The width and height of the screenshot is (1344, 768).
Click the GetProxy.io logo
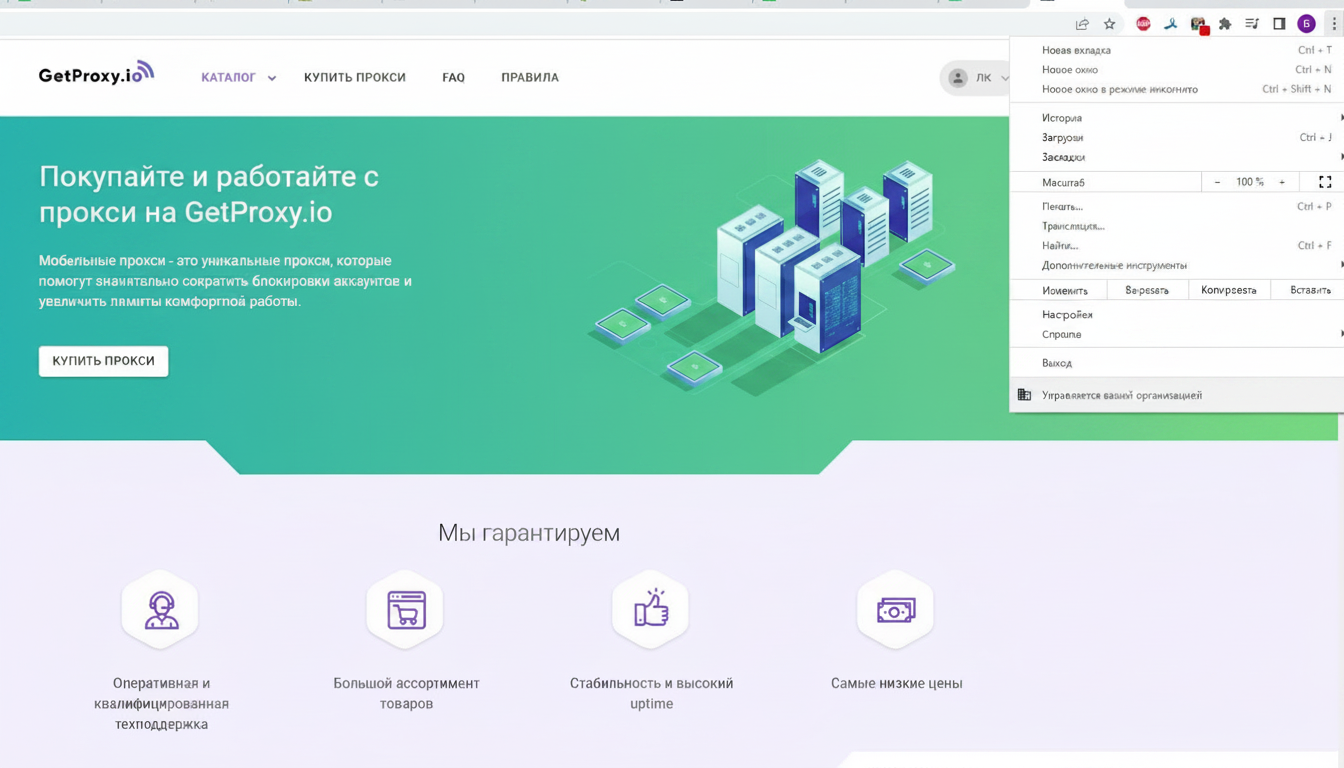pyautogui.click(x=96, y=74)
